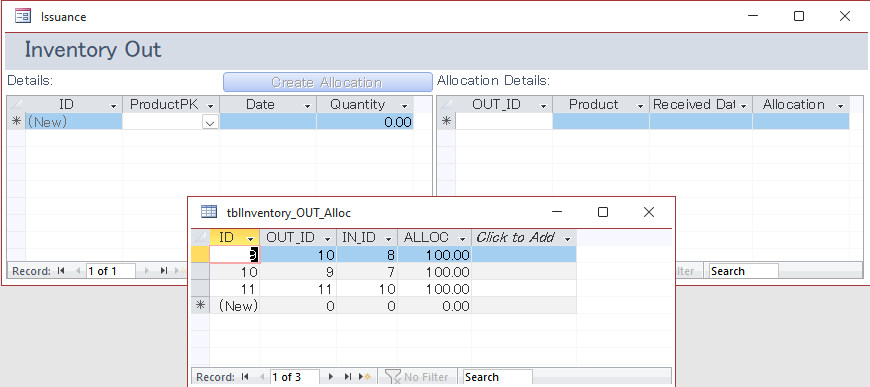Viewport: 870px width, 387px height.
Task: Open the ALLOC column header dropdown
Action: tap(462, 238)
